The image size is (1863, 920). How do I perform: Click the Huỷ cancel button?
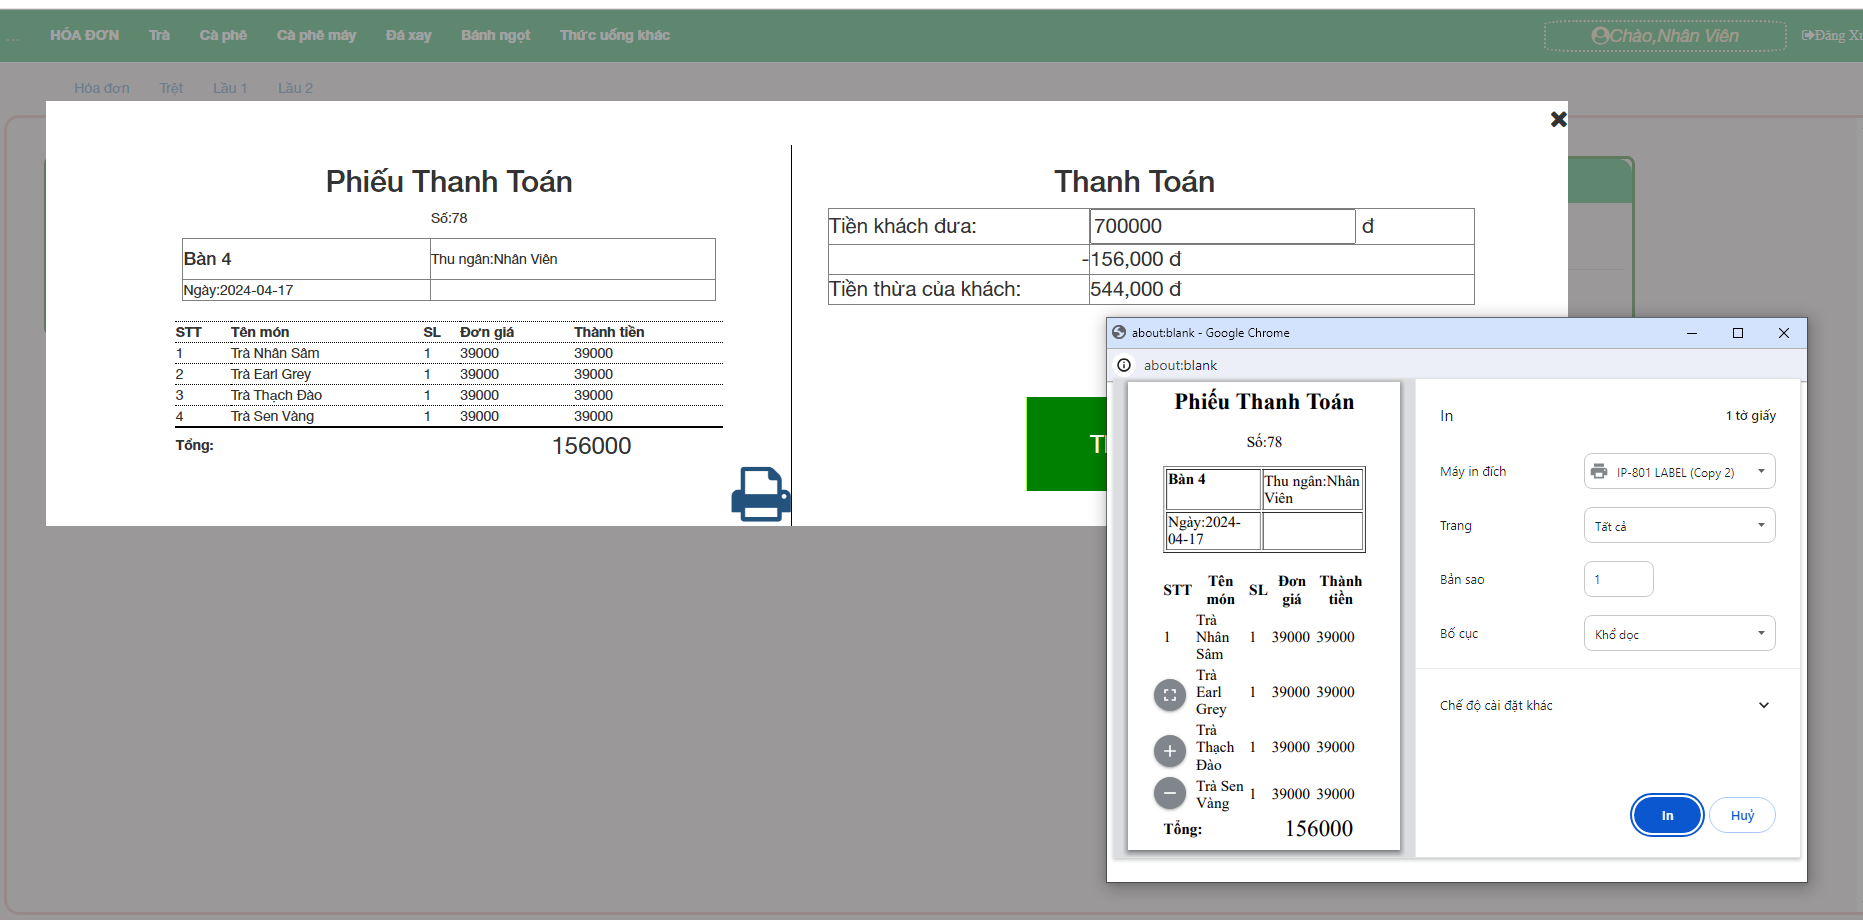pyautogui.click(x=1742, y=815)
